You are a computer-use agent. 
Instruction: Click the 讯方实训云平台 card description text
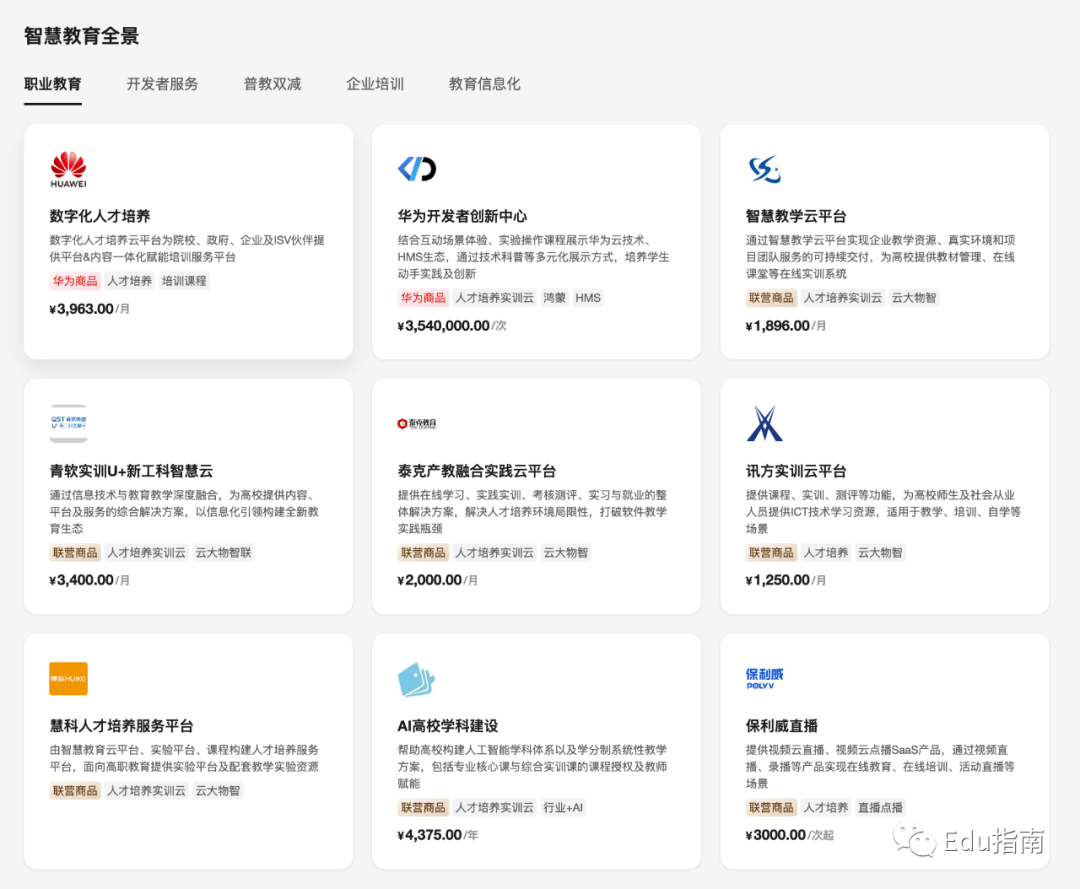click(883, 512)
